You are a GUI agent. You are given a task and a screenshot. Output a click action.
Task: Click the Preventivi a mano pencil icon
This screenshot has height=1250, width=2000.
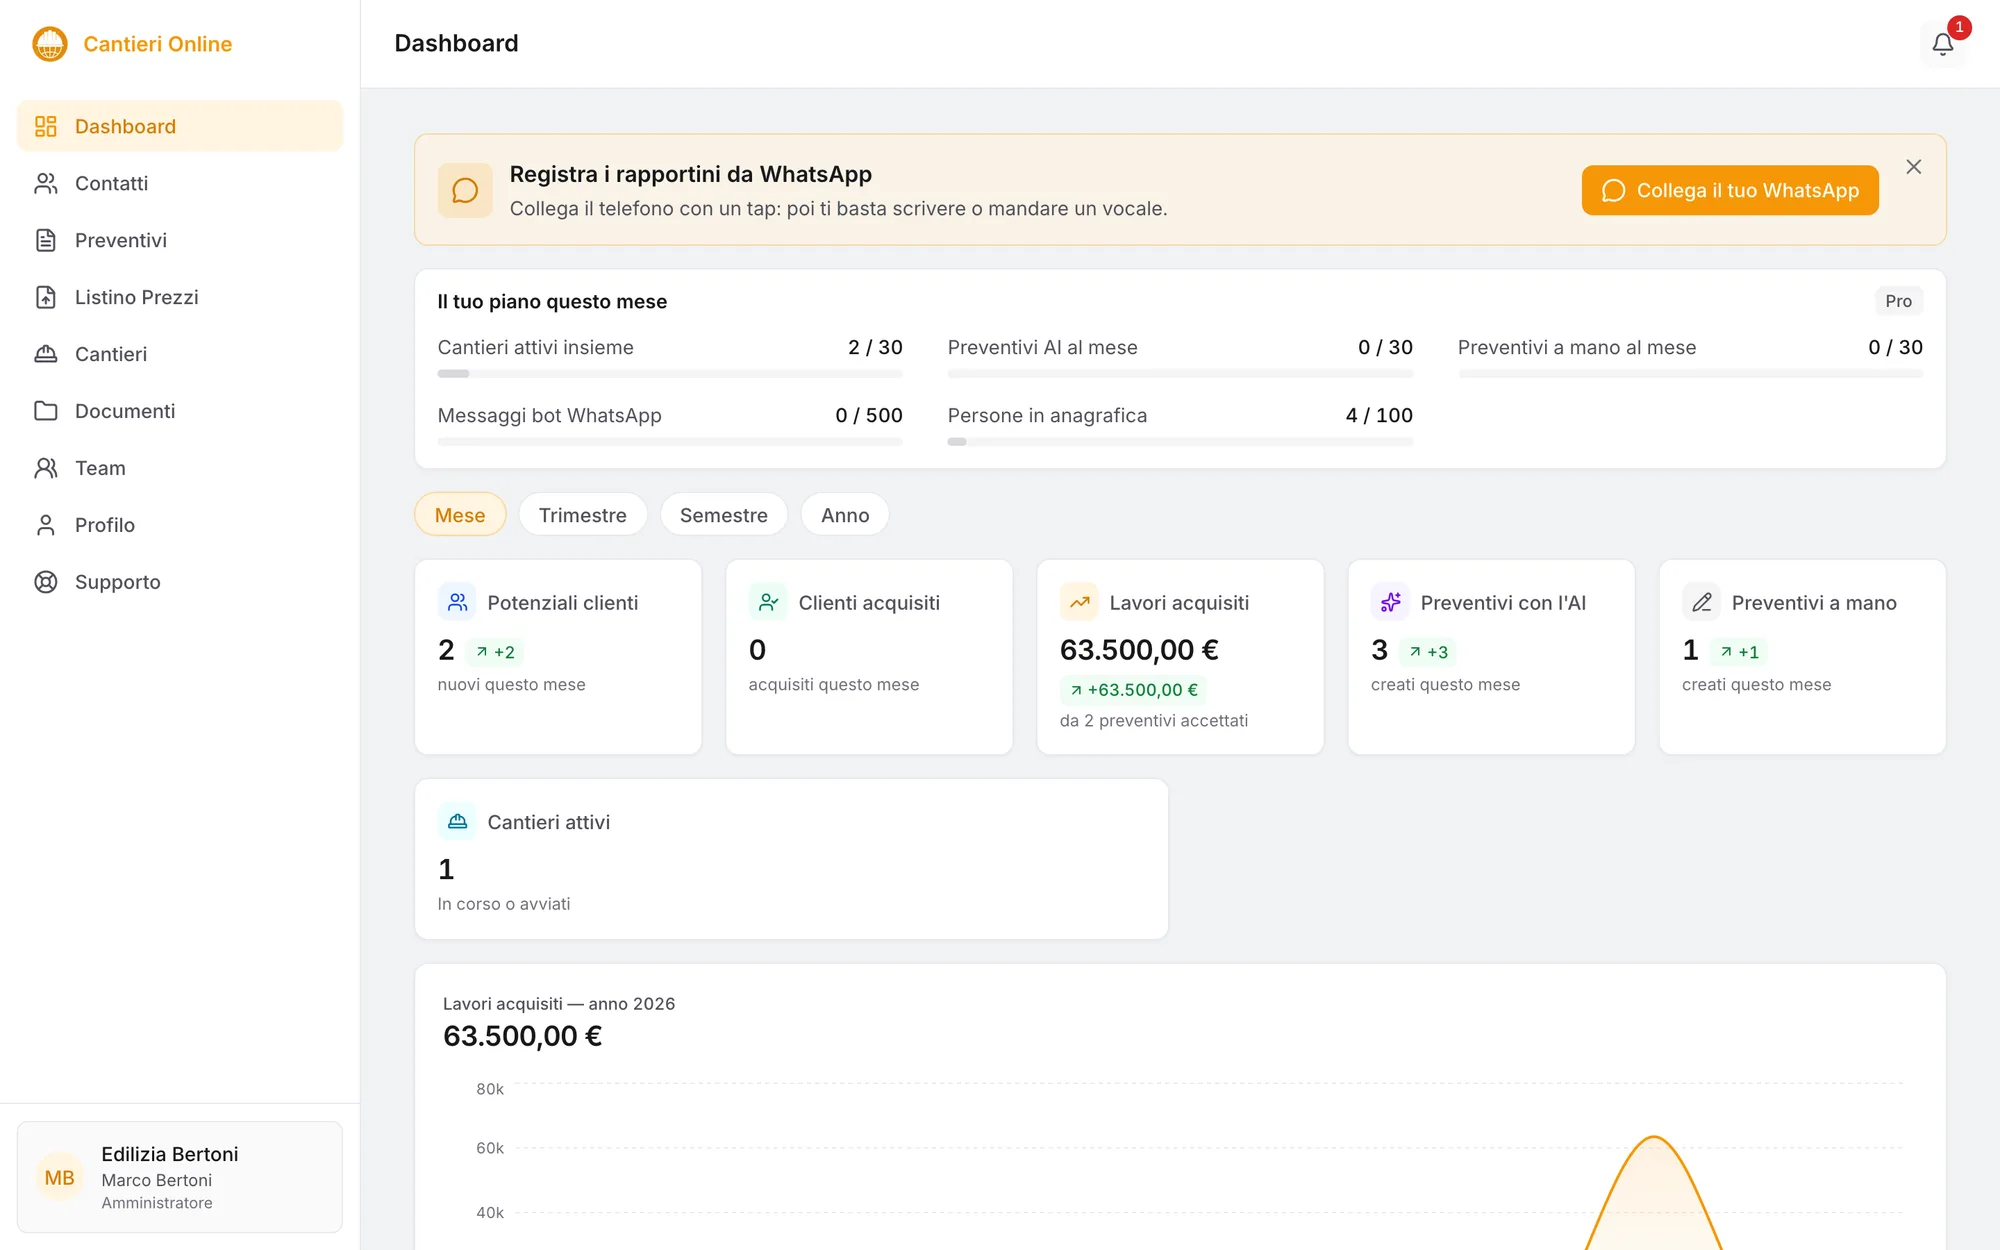1701,602
